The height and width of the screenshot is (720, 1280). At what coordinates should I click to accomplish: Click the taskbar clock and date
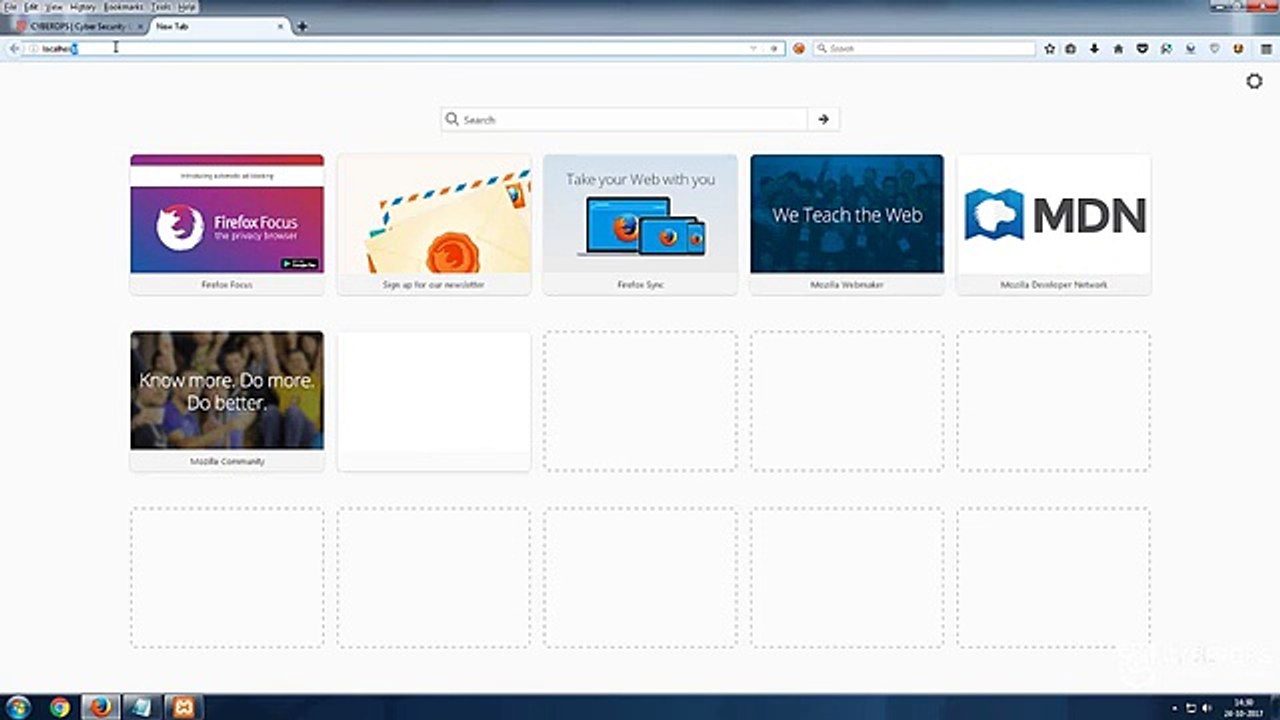(x=1243, y=708)
